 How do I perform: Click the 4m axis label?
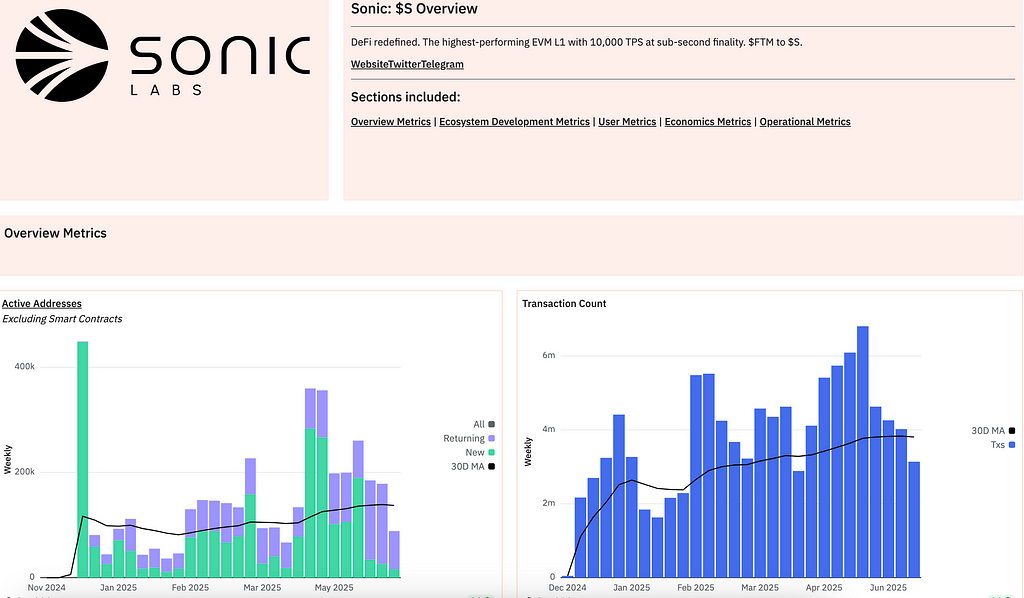coord(549,430)
